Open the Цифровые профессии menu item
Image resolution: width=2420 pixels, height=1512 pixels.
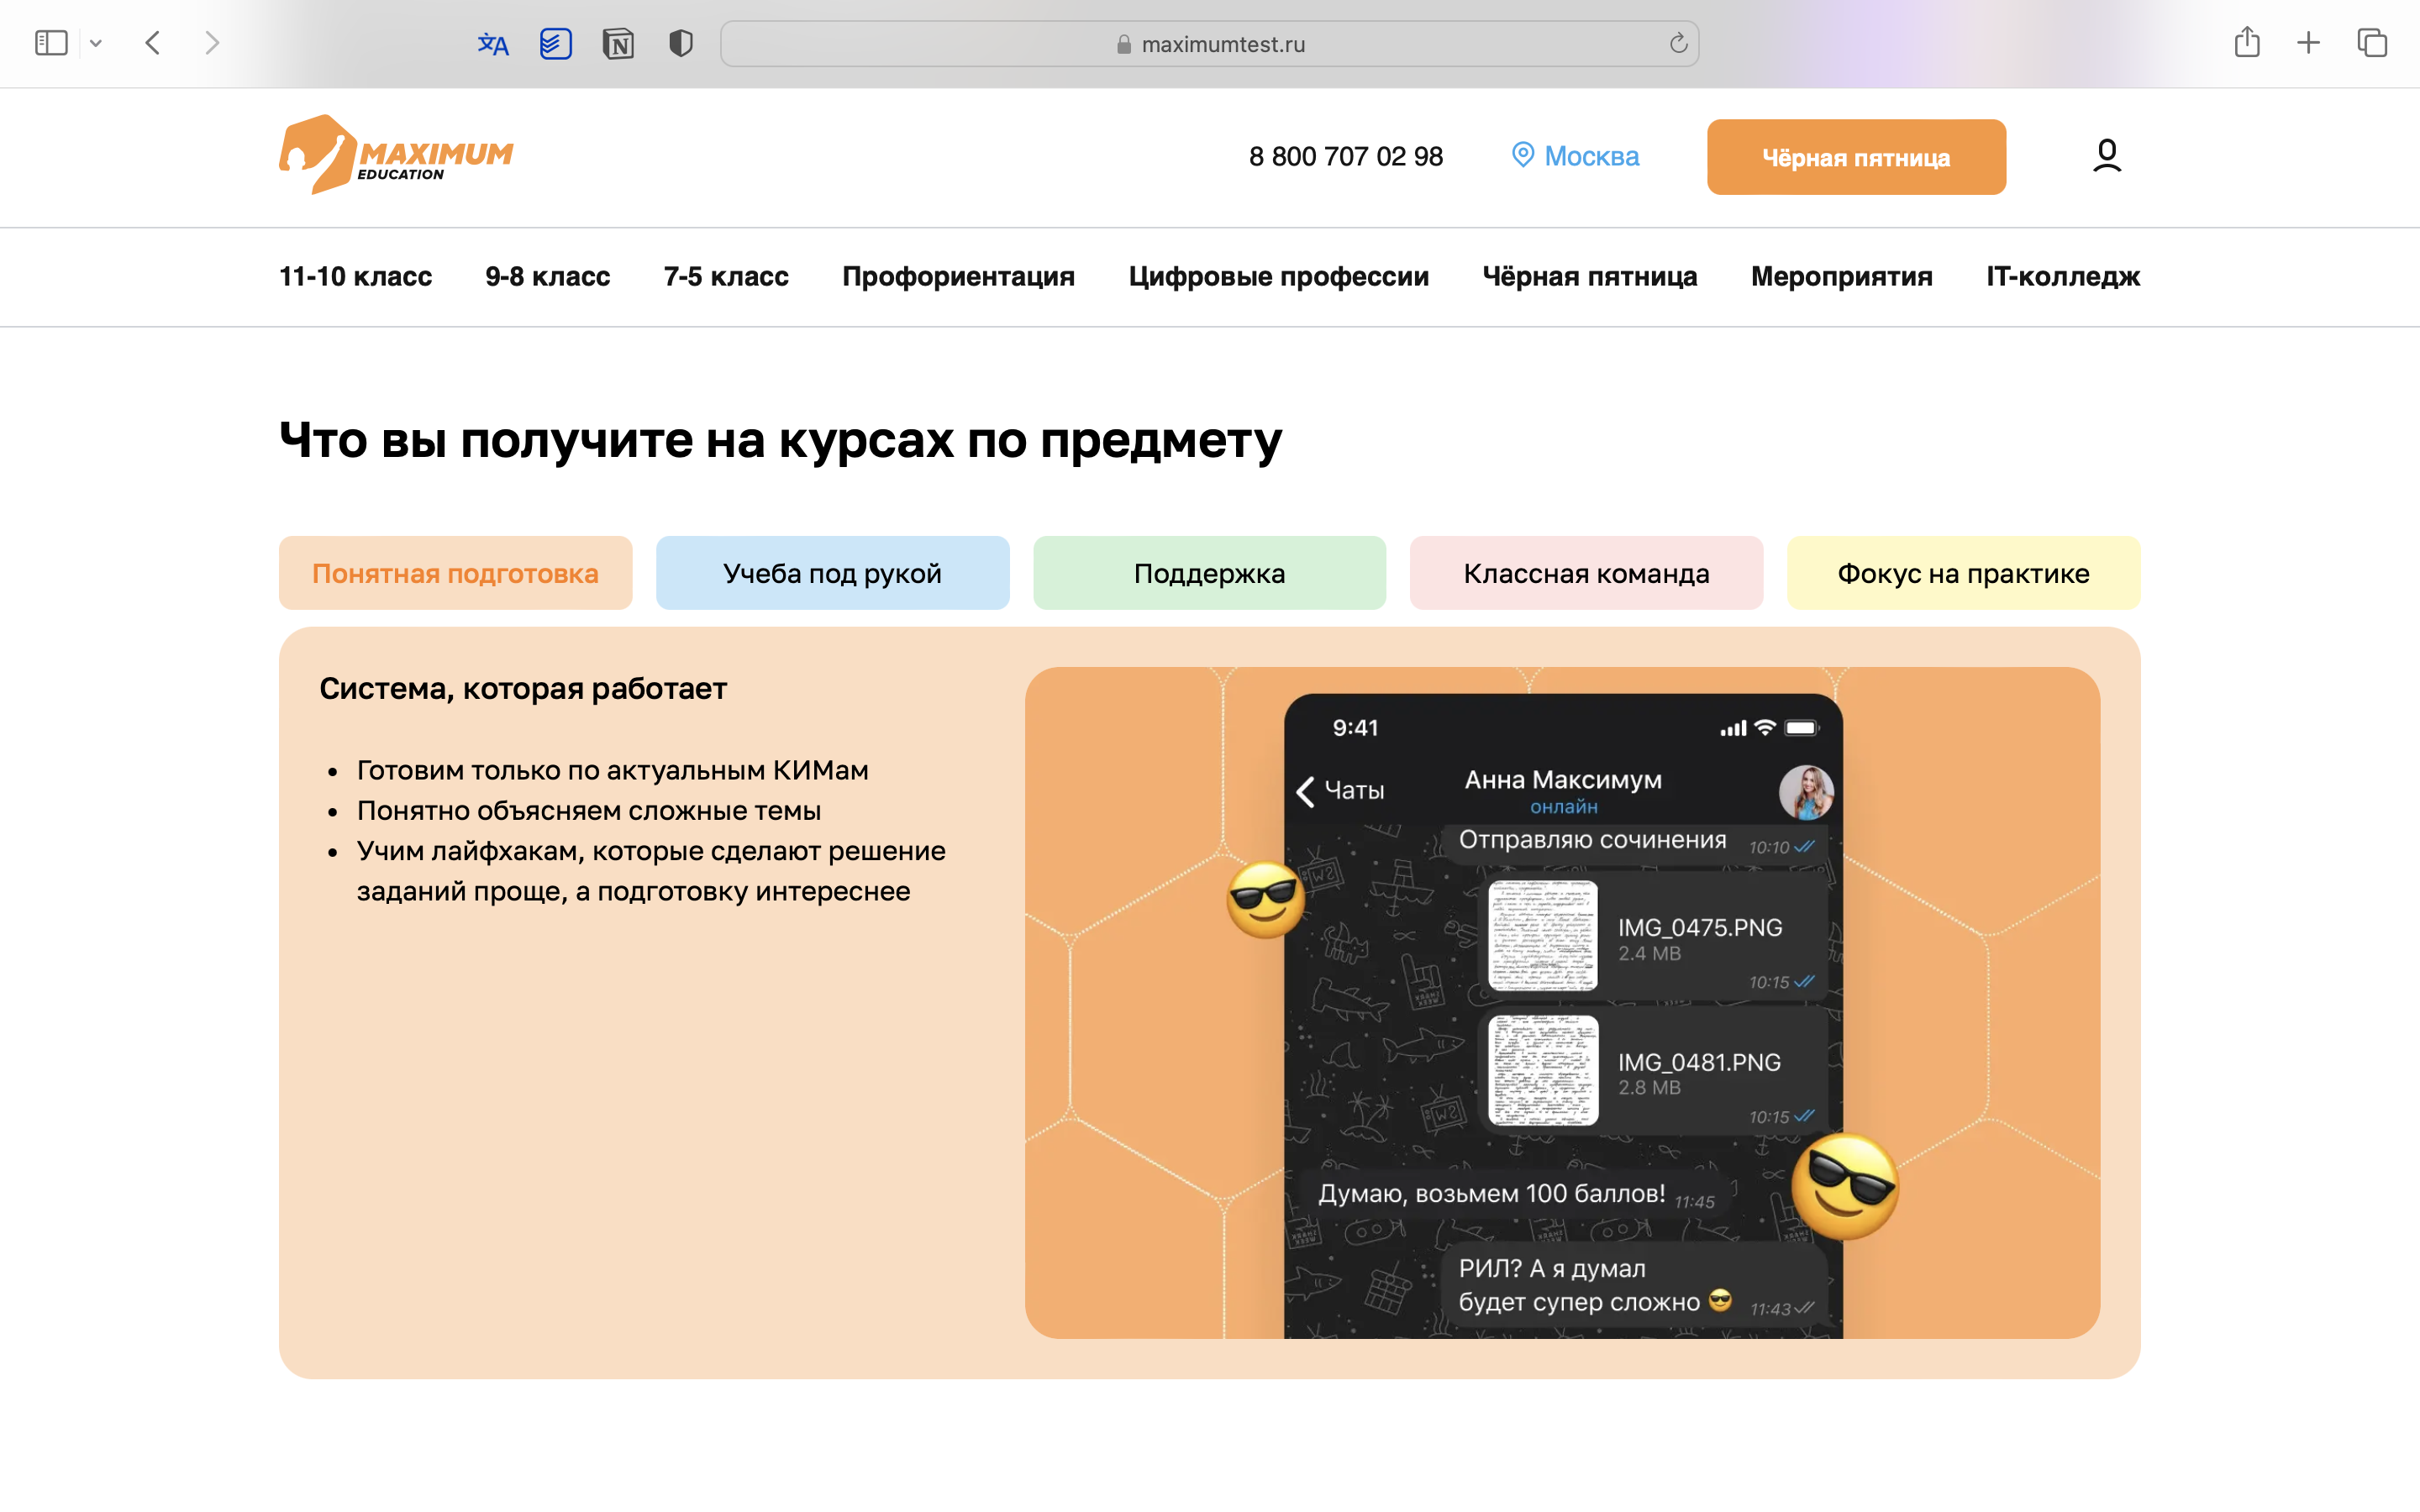click(x=1279, y=277)
